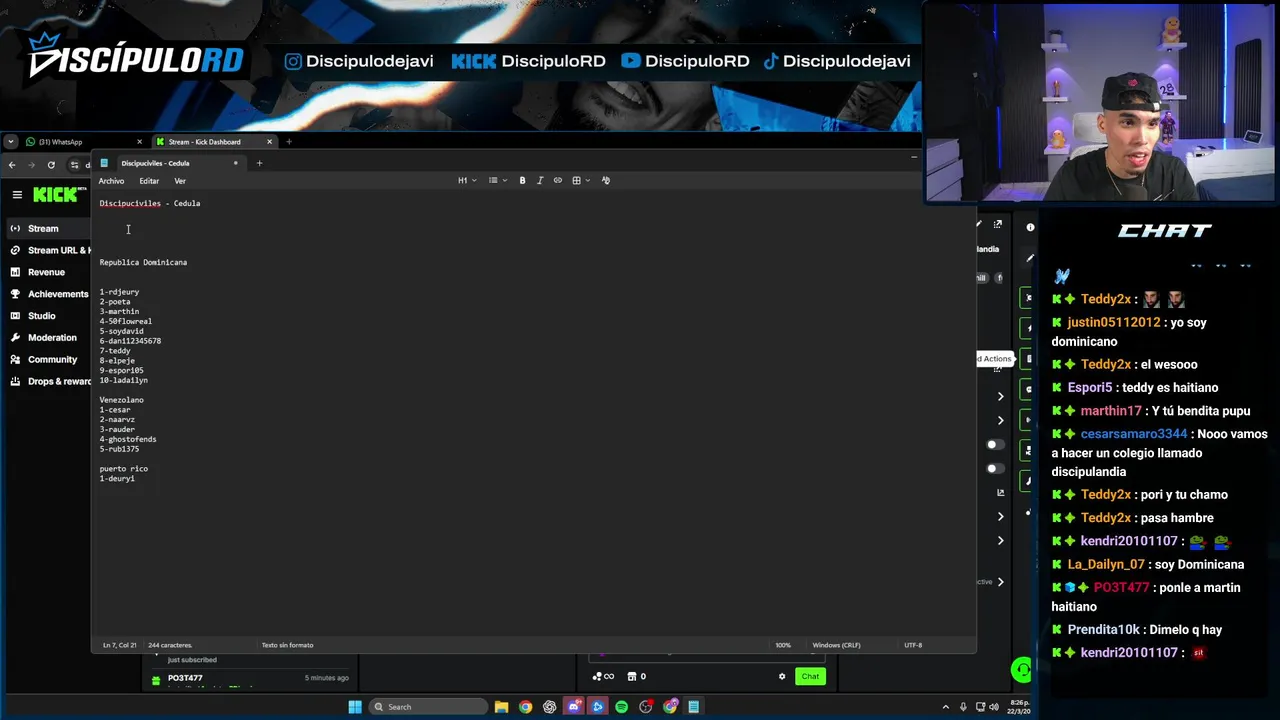
Task: Click the PO3T477 subscriber entry
Action: (250, 678)
